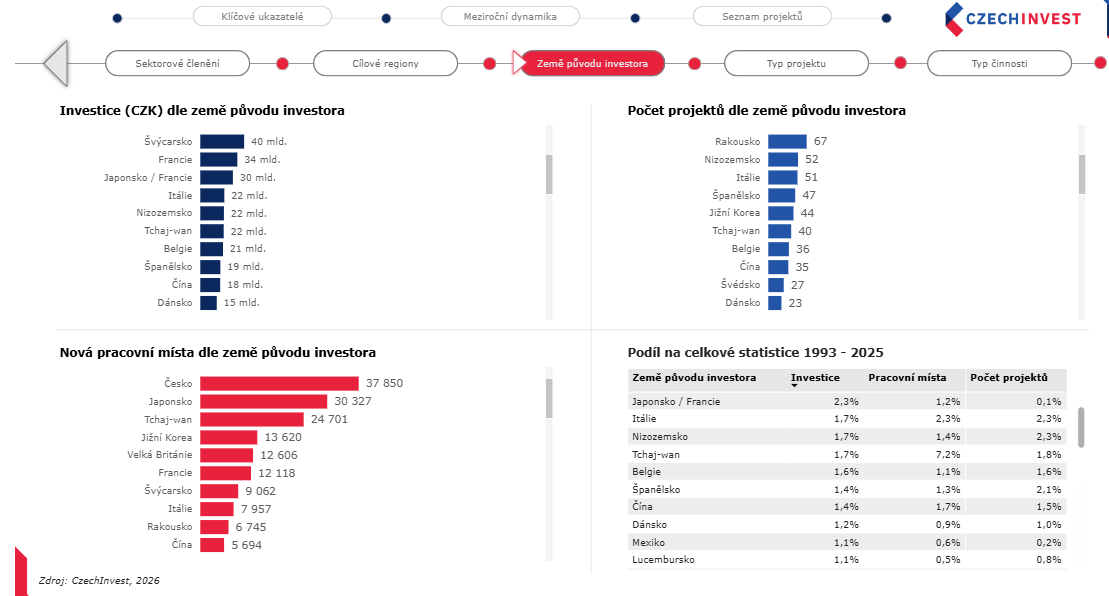Image resolution: width=1109 pixels, height=596 pixels.
Task: Go to the Seznam projektů page
Action: click(x=762, y=17)
